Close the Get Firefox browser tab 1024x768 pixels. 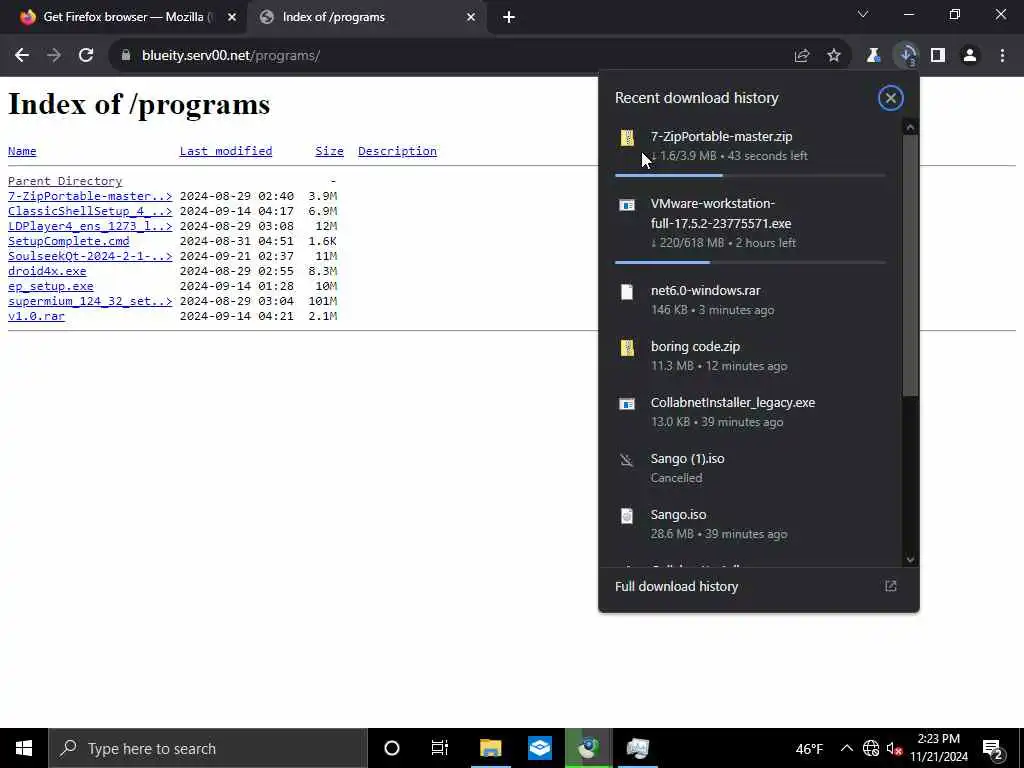click(x=232, y=17)
